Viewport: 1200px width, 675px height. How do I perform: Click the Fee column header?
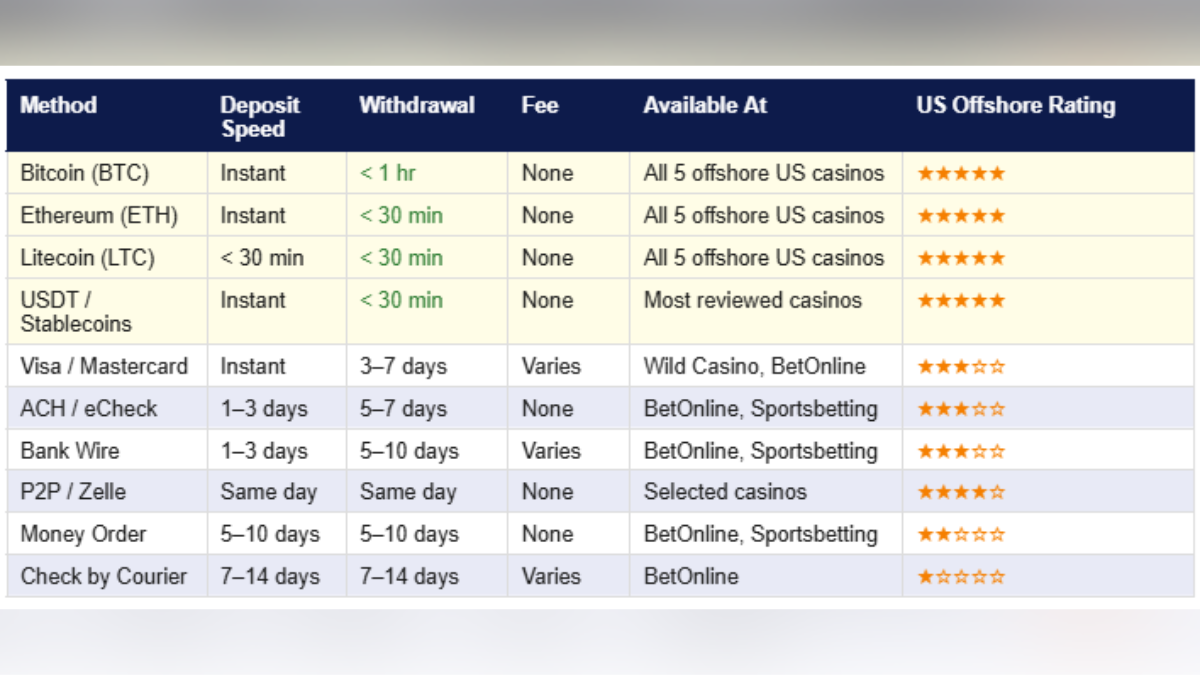coord(540,105)
